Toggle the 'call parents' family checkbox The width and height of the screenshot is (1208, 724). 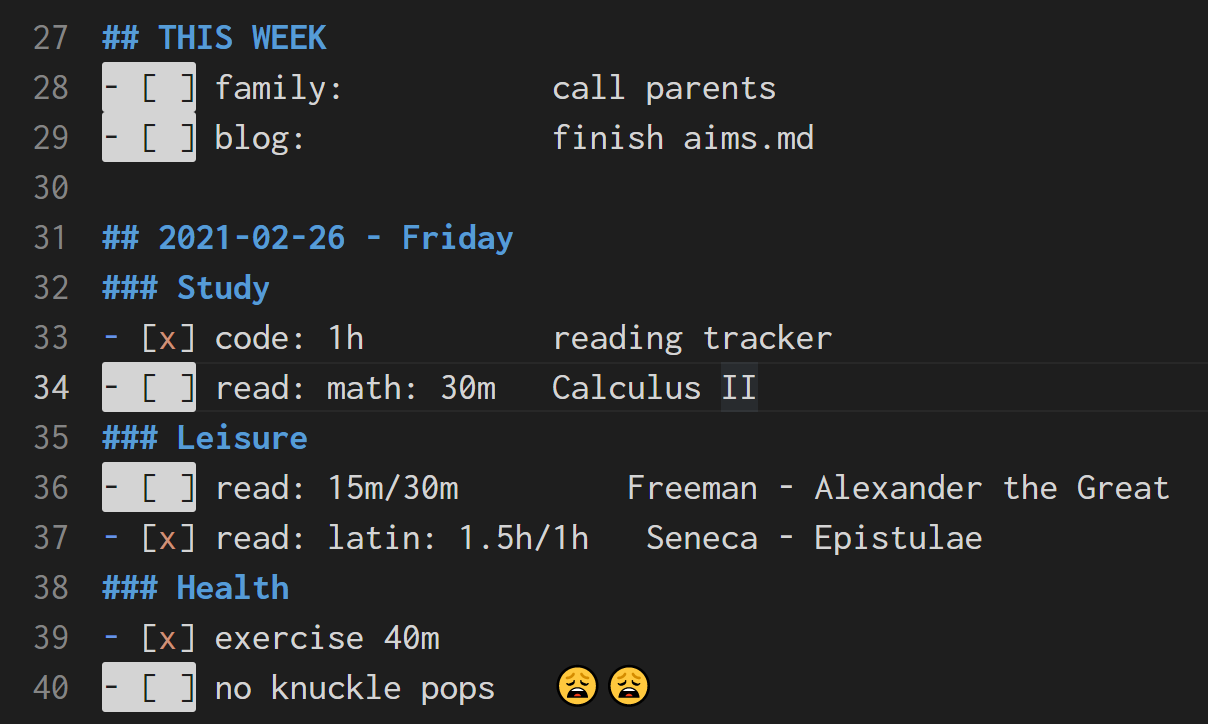[168, 88]
